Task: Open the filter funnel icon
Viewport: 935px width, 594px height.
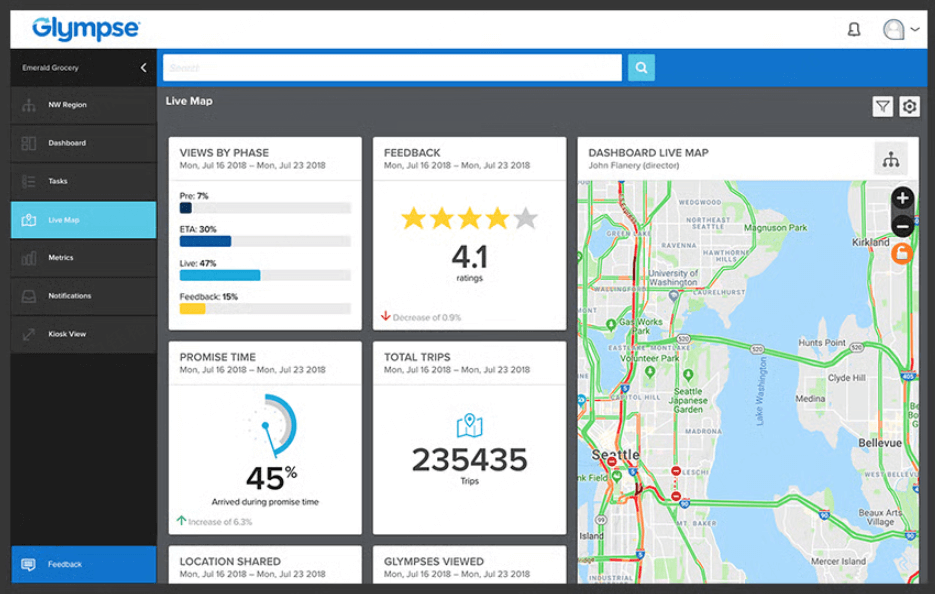Action: point(882,107)
